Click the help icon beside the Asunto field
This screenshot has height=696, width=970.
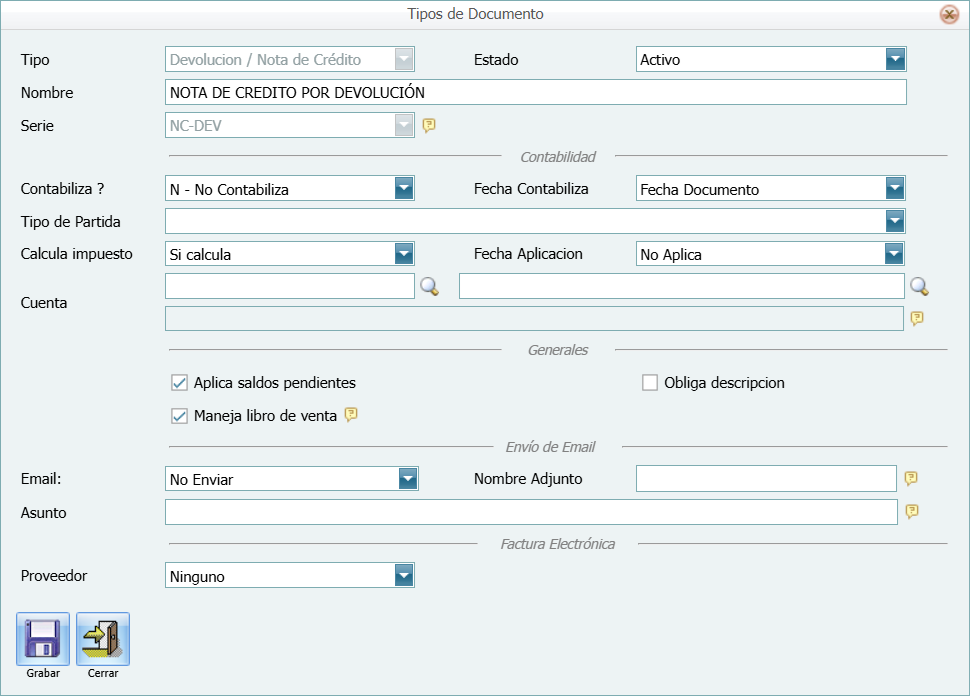pyautogui.click(x=912, y=512)
